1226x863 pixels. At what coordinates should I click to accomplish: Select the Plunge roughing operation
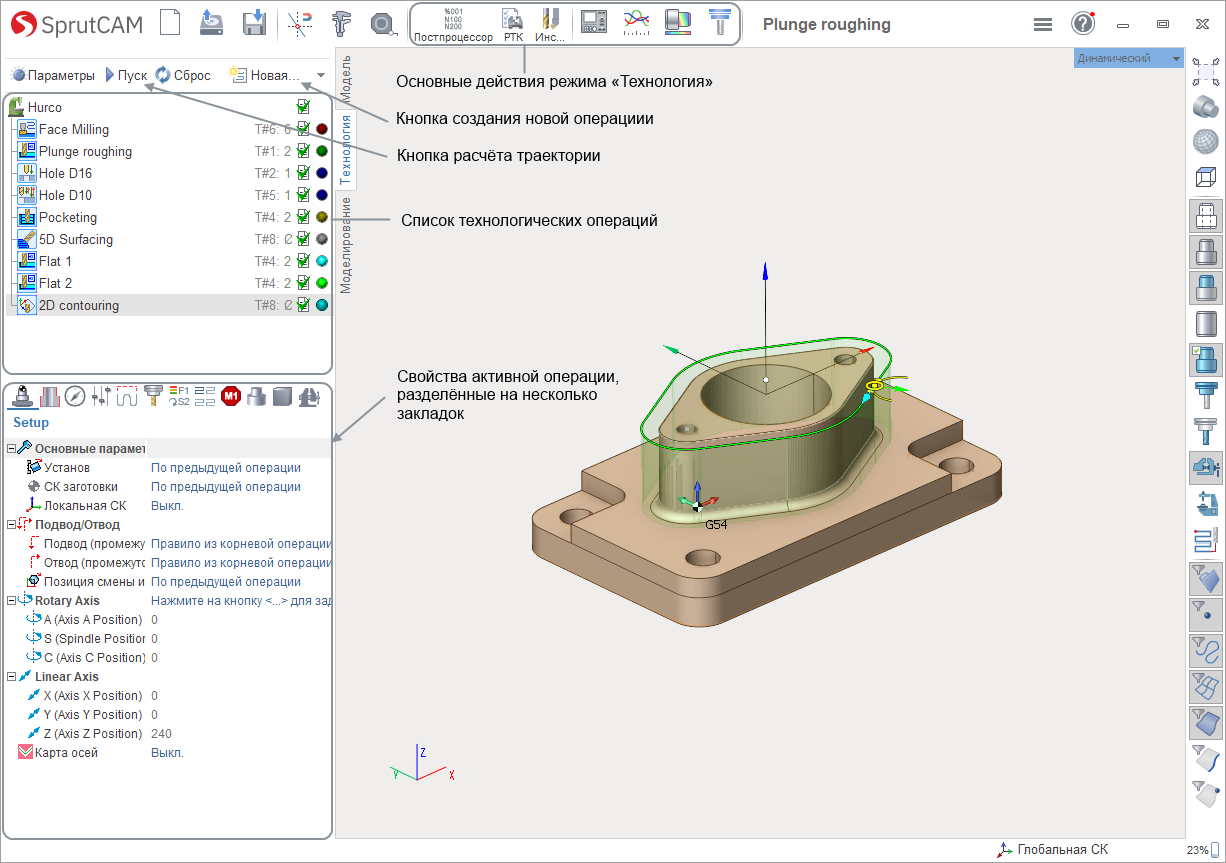click(x=85, y=151)
